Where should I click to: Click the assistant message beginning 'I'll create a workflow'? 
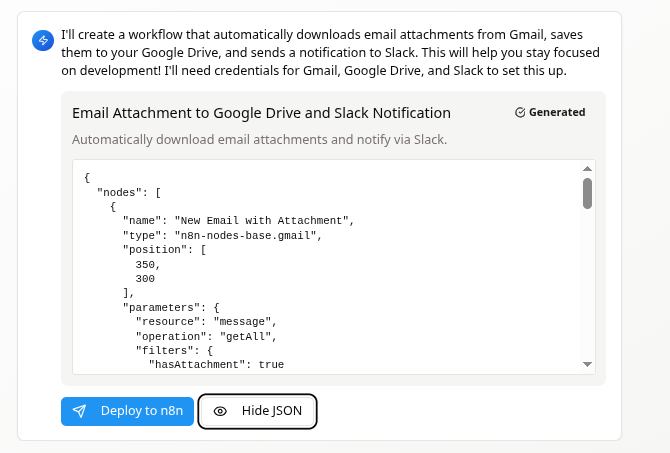coord(330,53)
